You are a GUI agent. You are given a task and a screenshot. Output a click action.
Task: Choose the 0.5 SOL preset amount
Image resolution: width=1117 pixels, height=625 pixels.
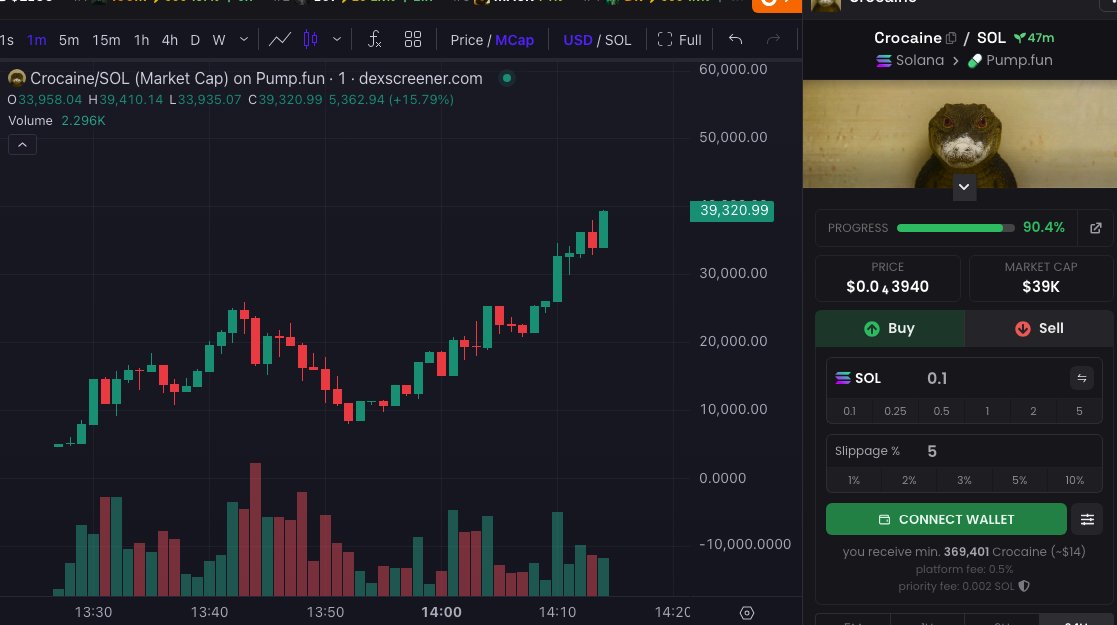[x=941, y=411]
